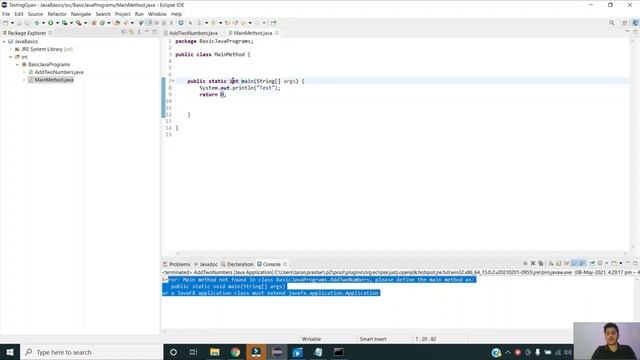
Task: Click the Pin Console icon
Action: tap(592, 263)
